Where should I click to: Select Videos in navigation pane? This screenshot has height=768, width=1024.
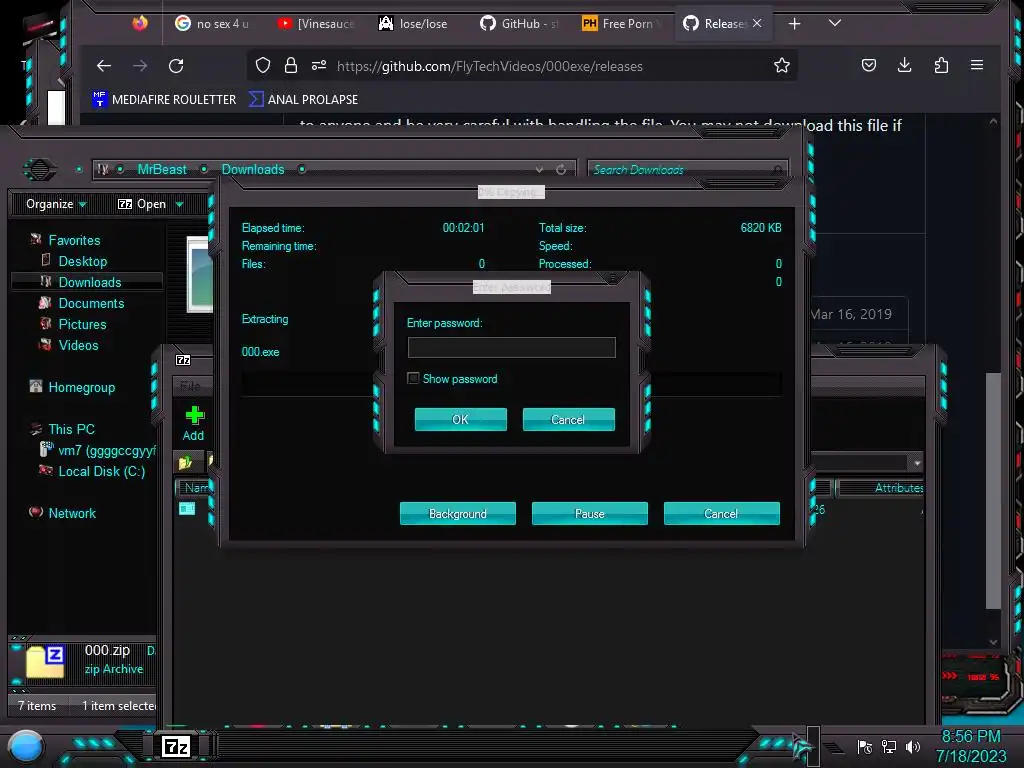(x=78, y=345)
